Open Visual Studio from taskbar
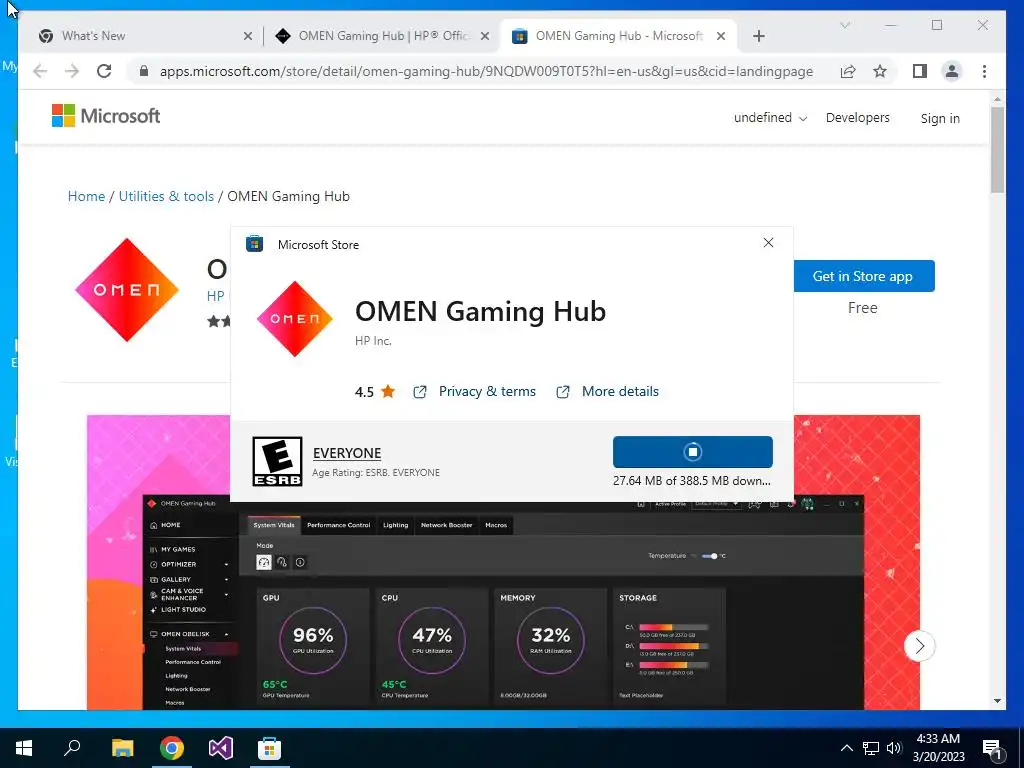Screen dimensions: 1024x768 click(x=221, y=748)
